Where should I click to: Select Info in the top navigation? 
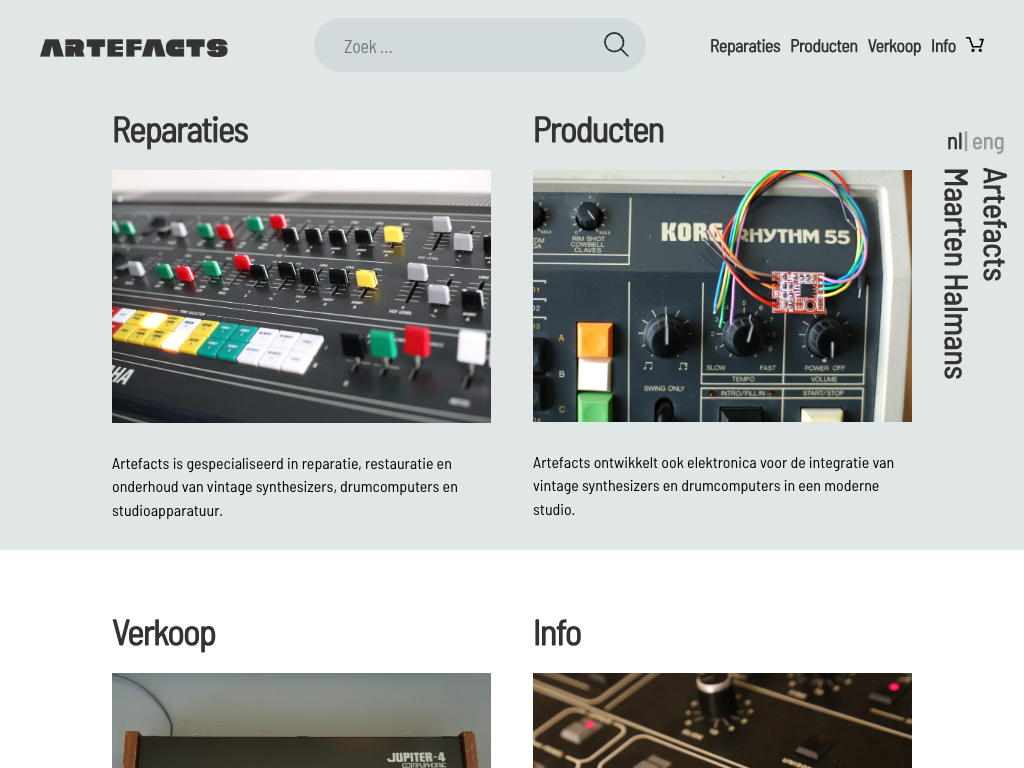943,46
